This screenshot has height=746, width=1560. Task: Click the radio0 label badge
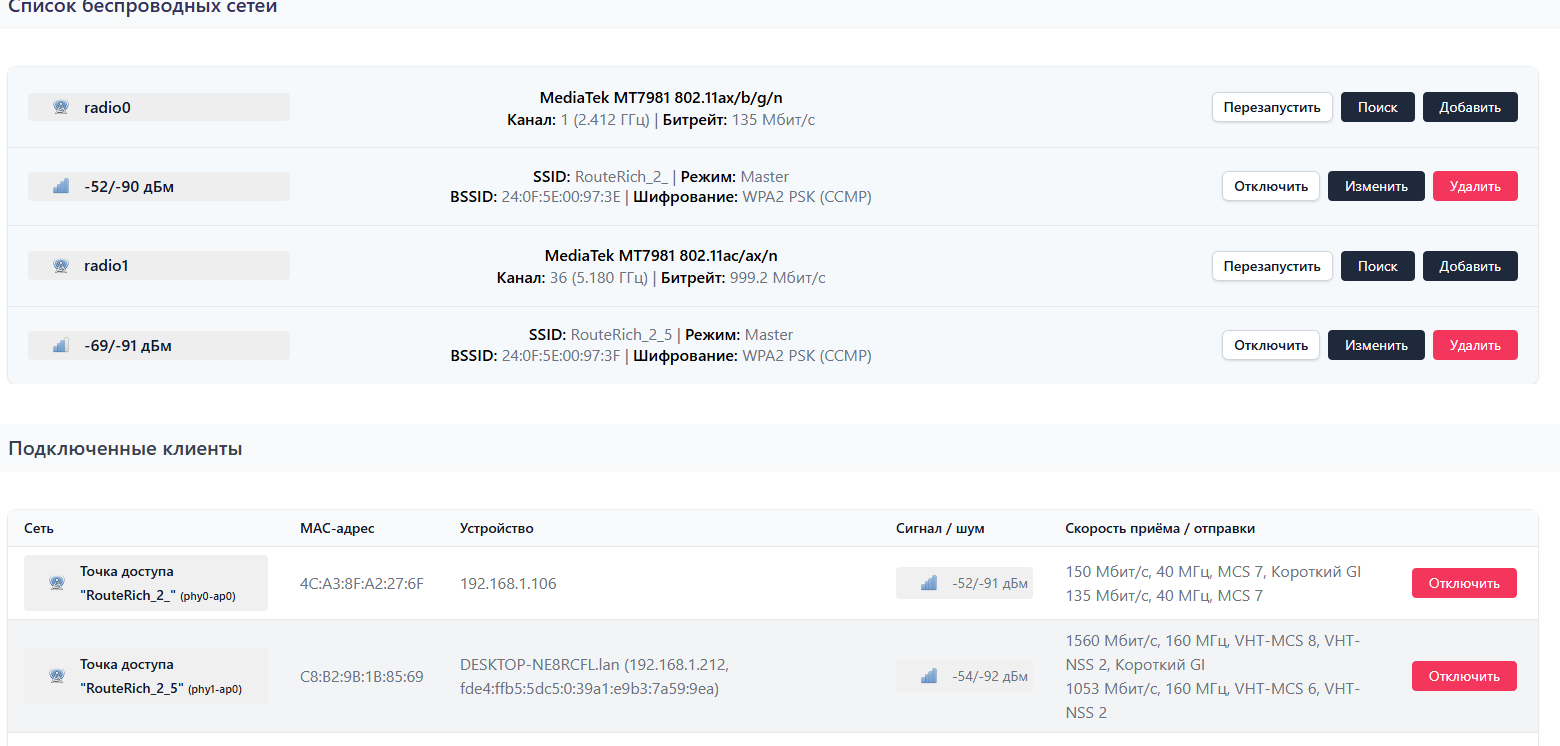click(x=159, y=107)
